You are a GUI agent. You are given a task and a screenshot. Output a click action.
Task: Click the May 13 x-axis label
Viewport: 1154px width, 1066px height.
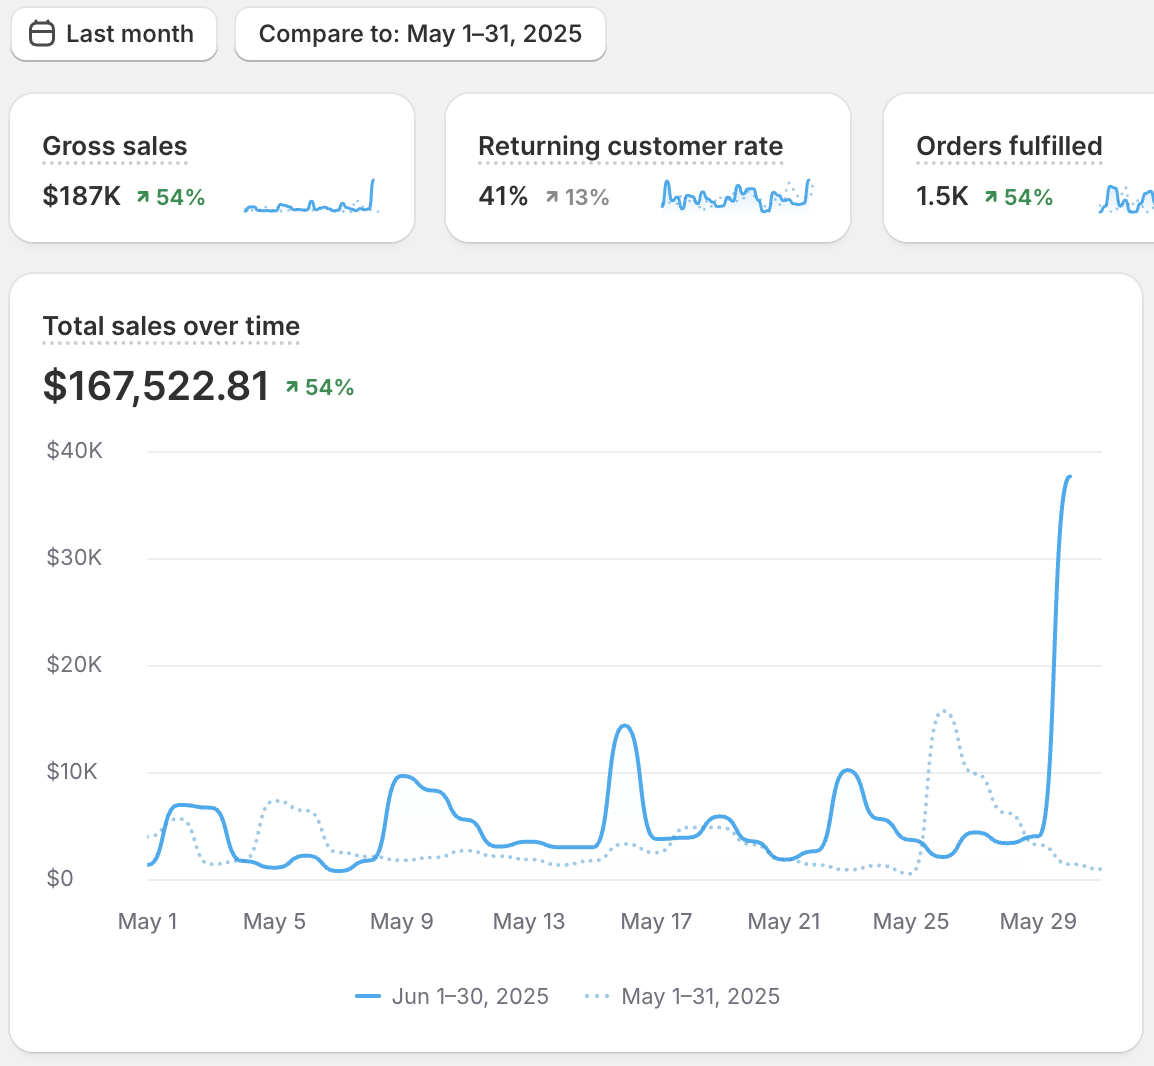point(529,921)
